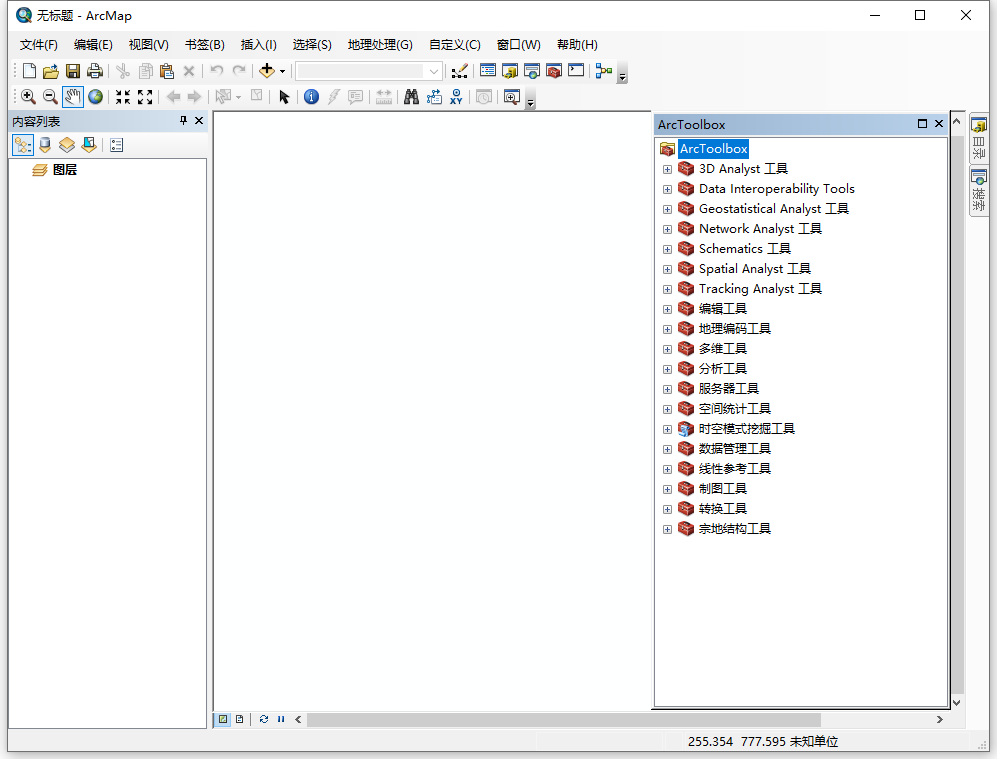This screenshot has height=759, width=997.
Task: Open the Editor toolbar icon
Action: [x=459, y=71]
